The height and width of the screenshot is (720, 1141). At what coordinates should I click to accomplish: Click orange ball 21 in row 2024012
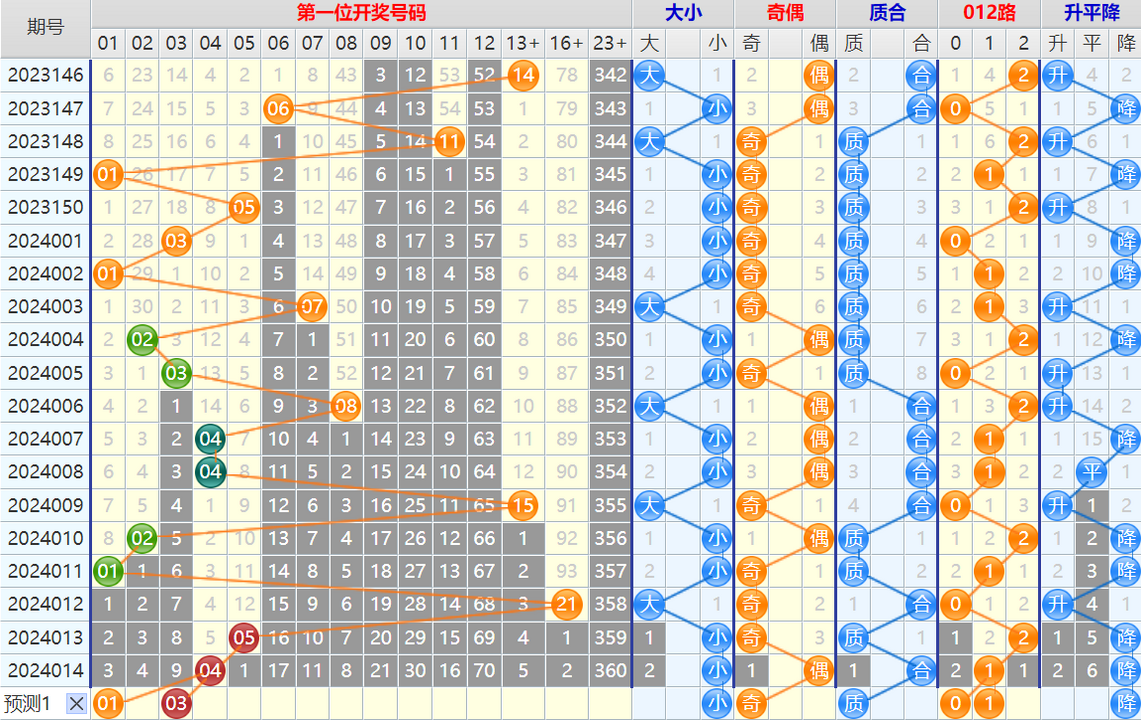[x=566, y=604]
